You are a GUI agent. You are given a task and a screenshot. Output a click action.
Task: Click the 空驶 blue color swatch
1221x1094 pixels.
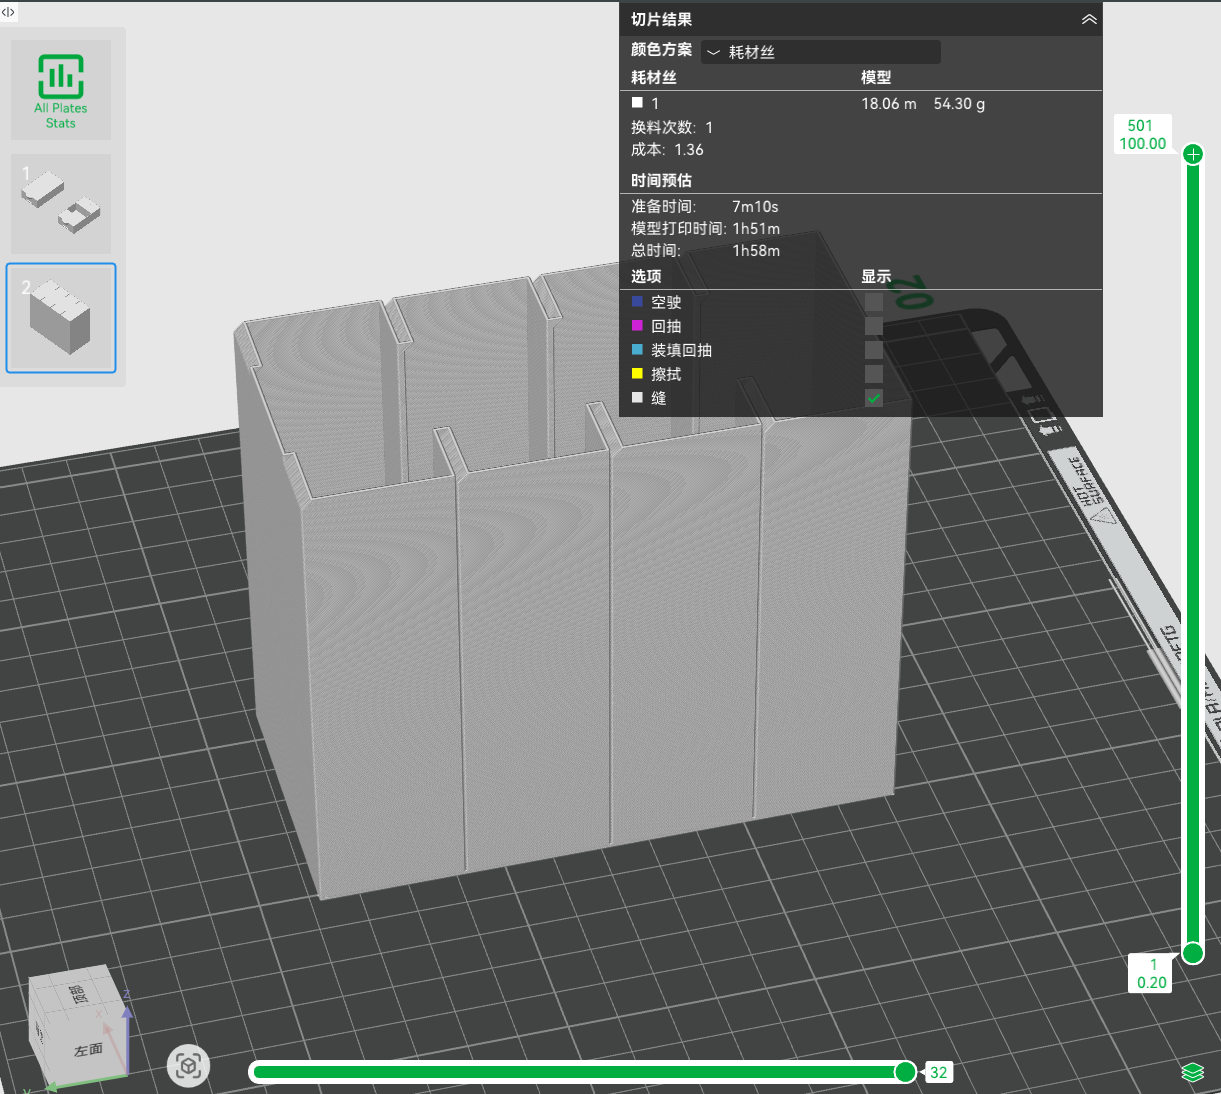coord(637,301)
